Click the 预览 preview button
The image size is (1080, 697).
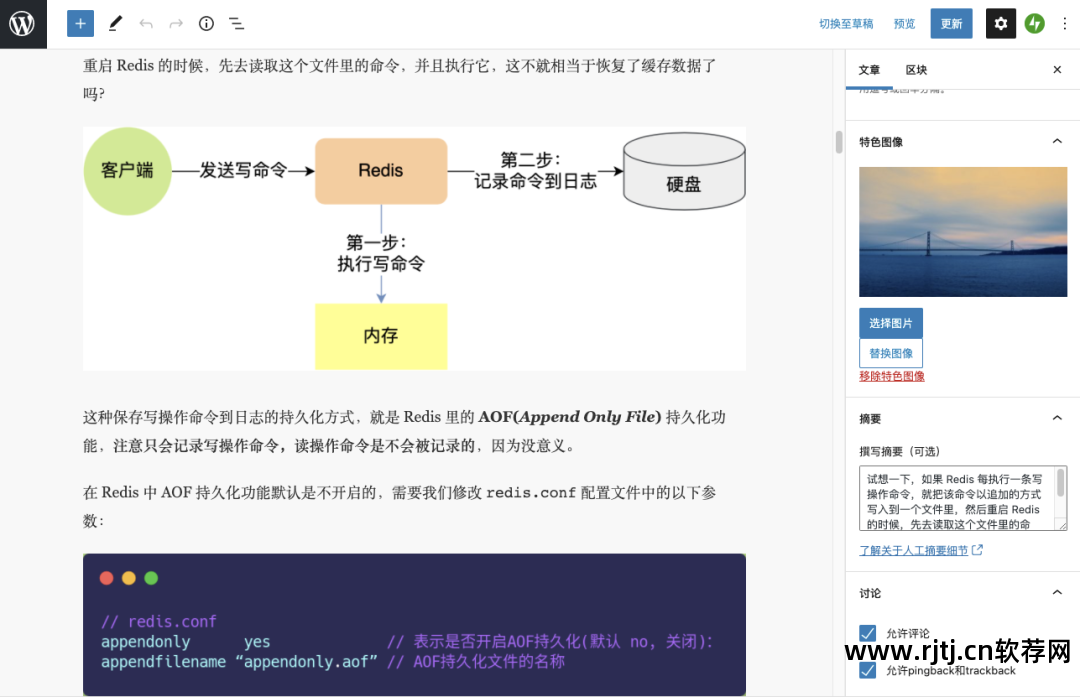(x=904, y=24)
